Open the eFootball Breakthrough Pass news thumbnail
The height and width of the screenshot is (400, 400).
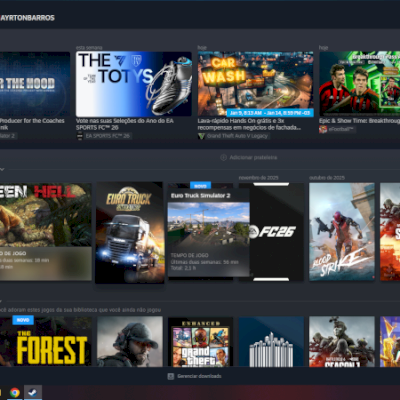[360, 84]
